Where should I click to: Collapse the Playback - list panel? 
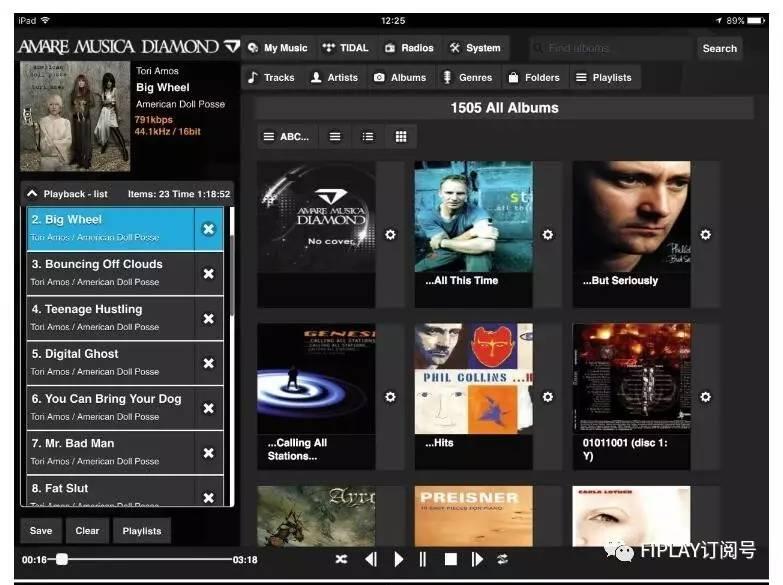tap(32, 194)
